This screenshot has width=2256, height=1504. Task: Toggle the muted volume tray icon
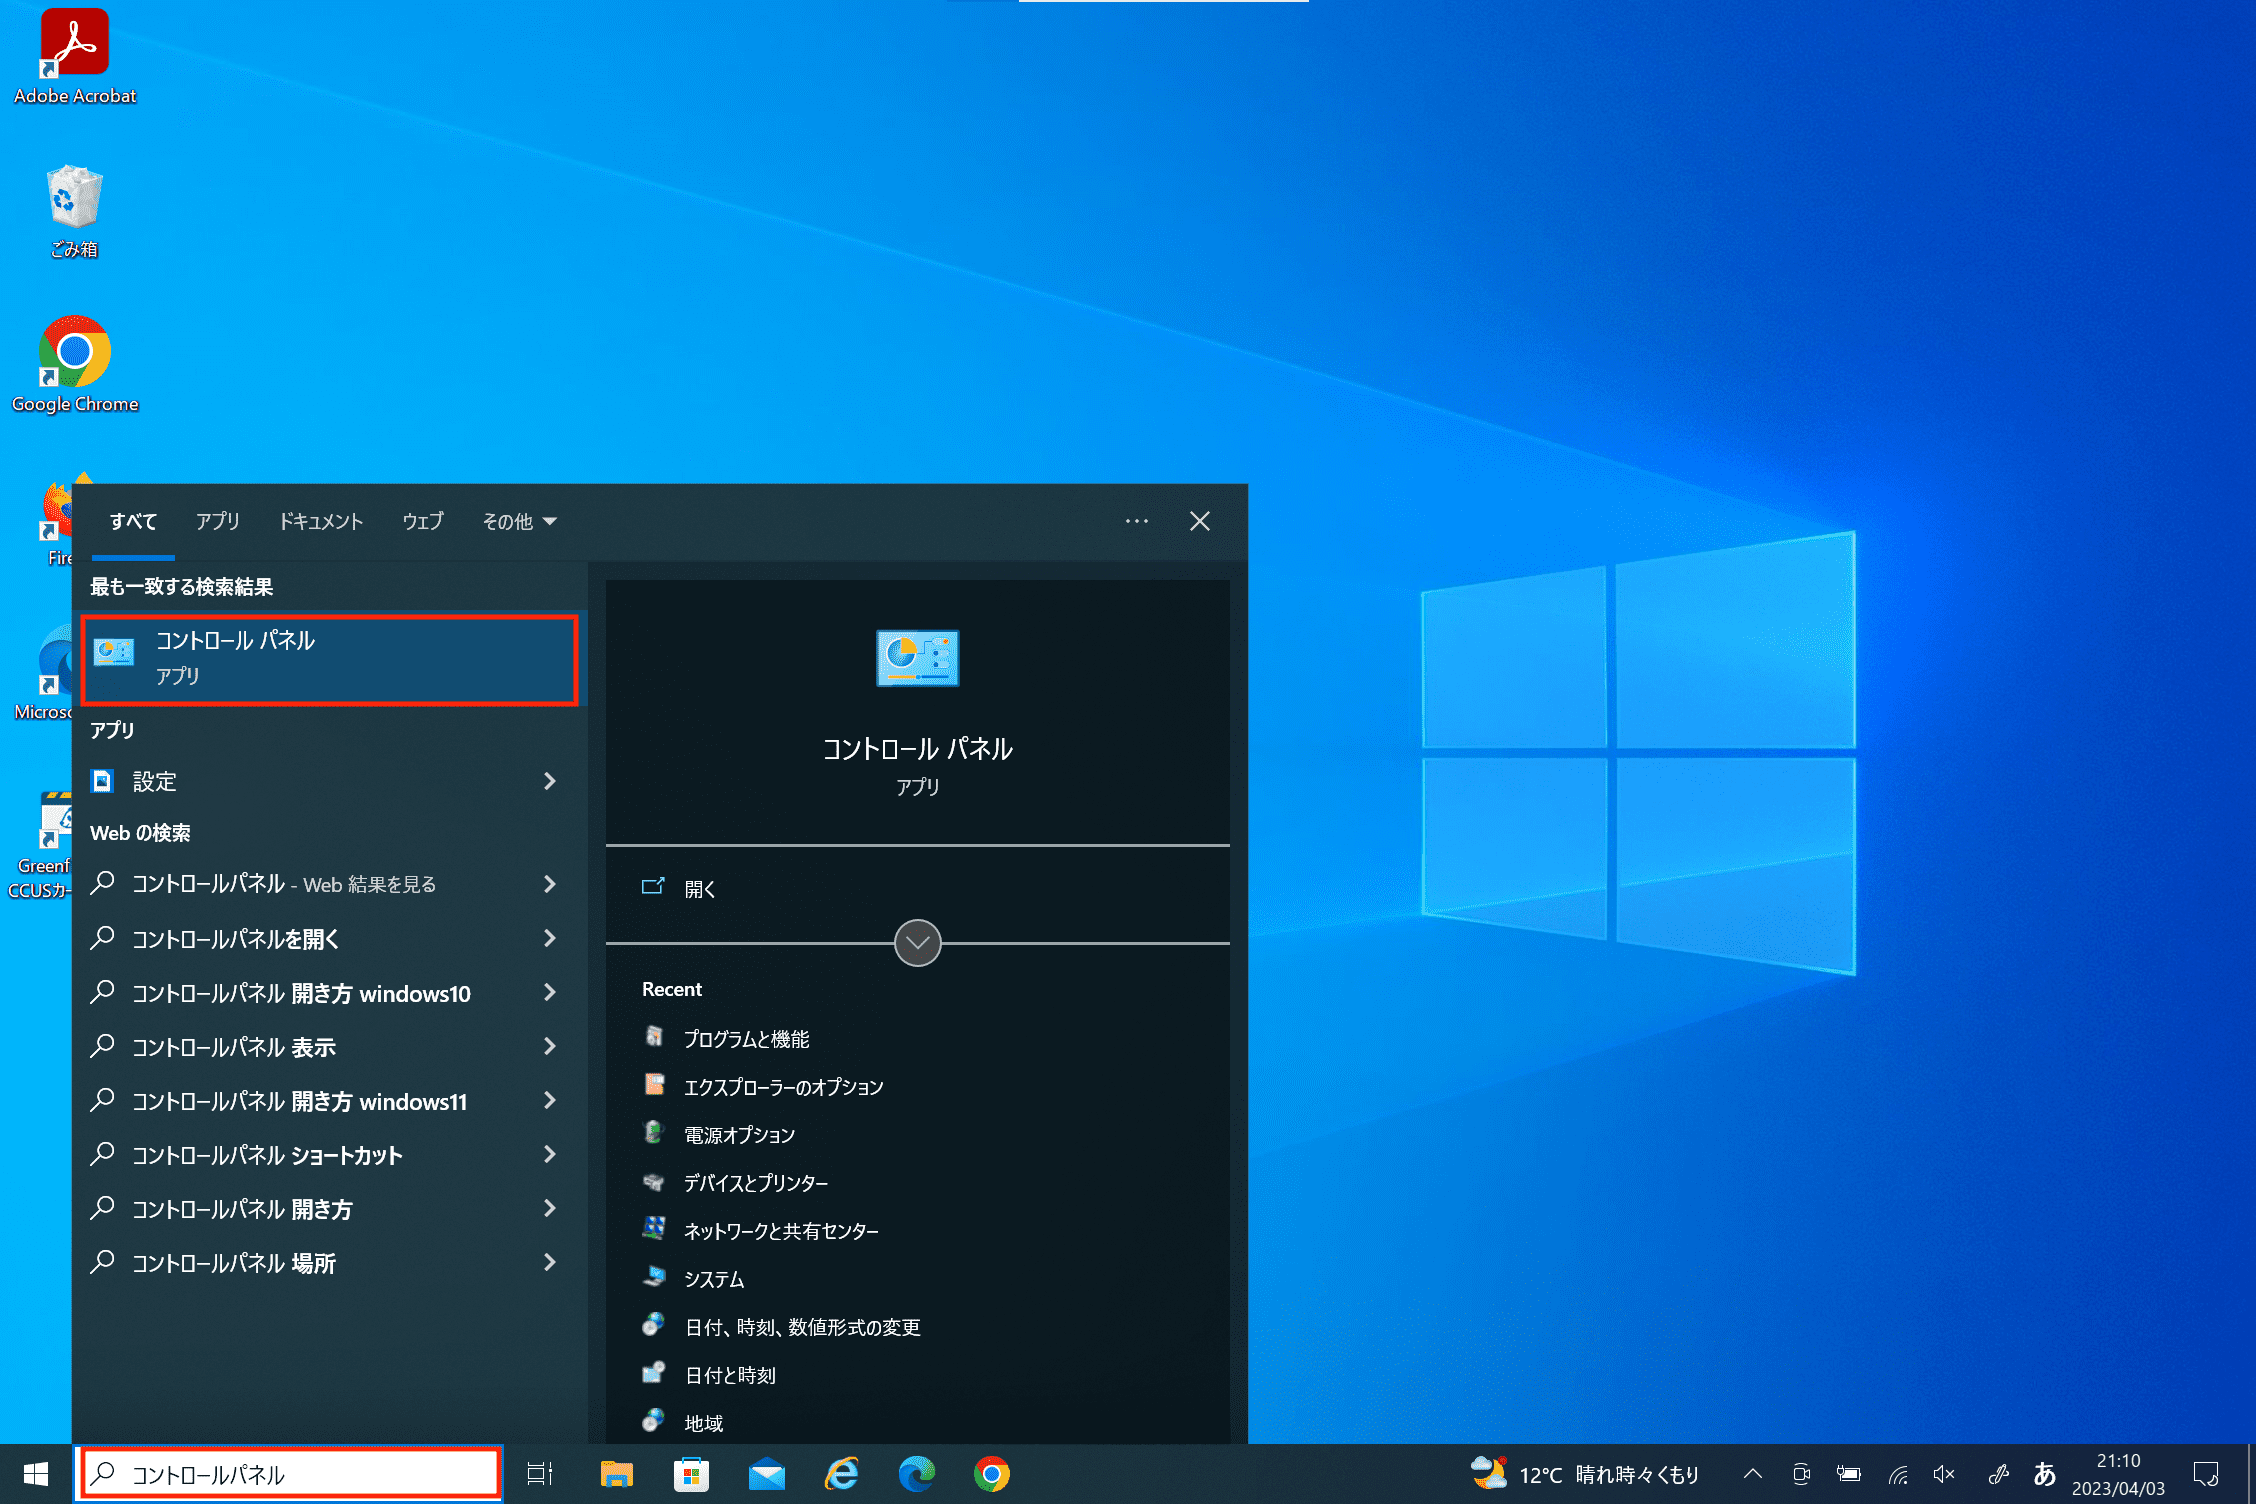tap(1944, 1474)
